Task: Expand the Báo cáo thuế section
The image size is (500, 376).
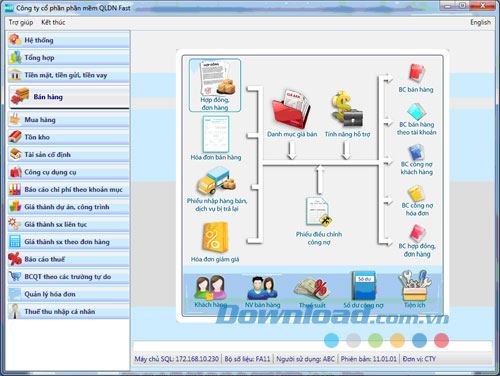Action: 68,259
